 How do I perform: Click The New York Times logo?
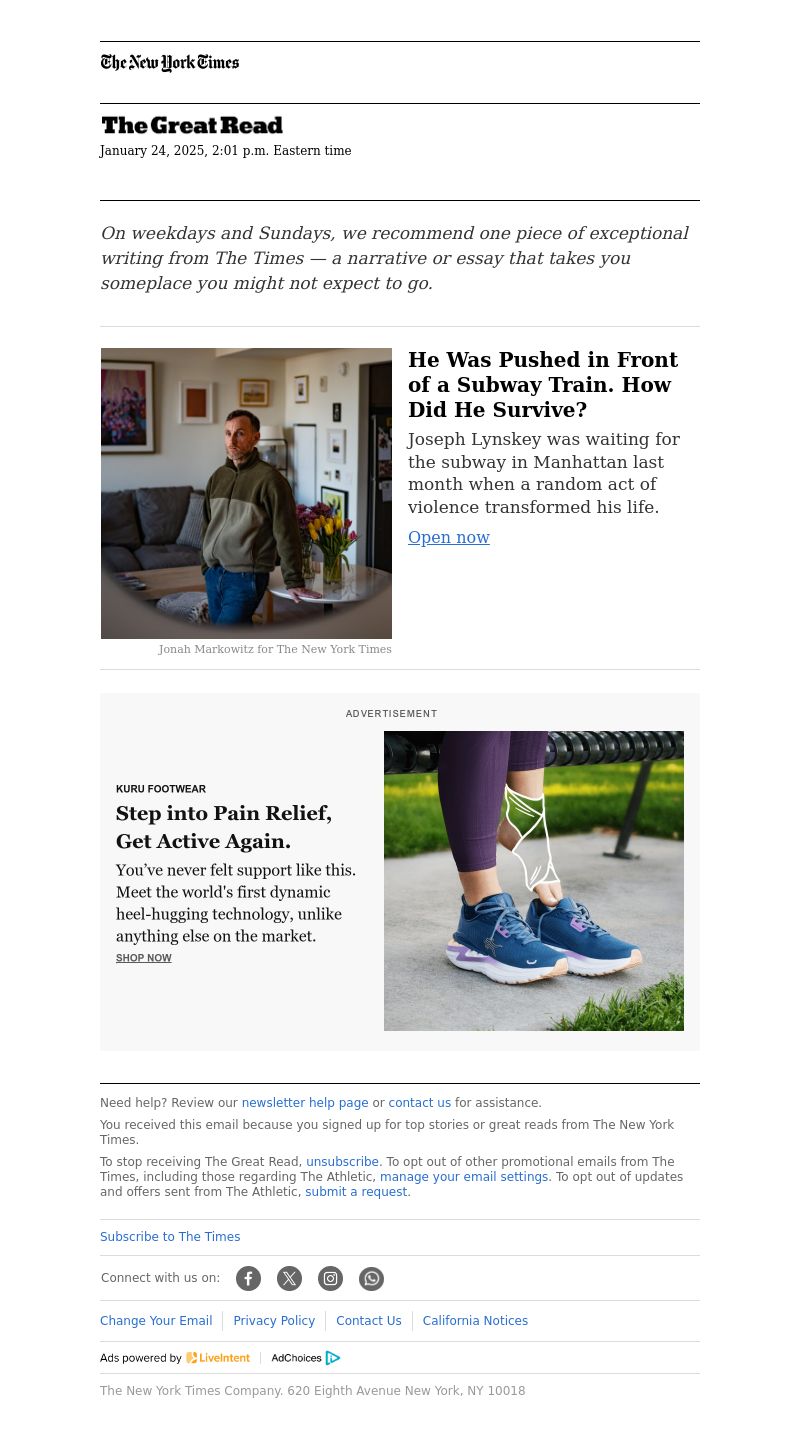click(x=170, y=63)
